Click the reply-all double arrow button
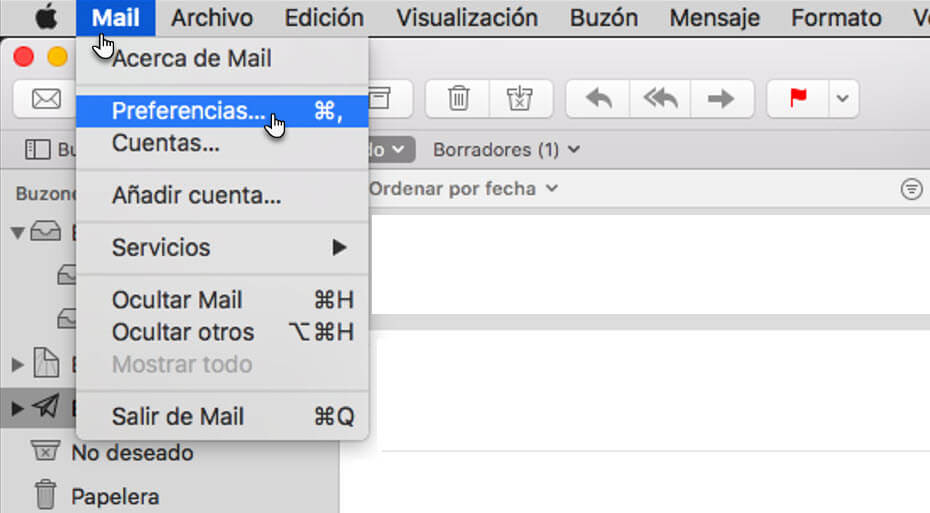This screenshot has width=930, height=513. [660, 98]
